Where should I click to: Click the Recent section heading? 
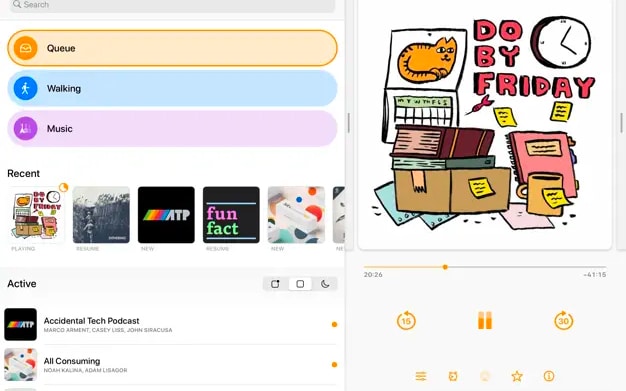point(24,173)
